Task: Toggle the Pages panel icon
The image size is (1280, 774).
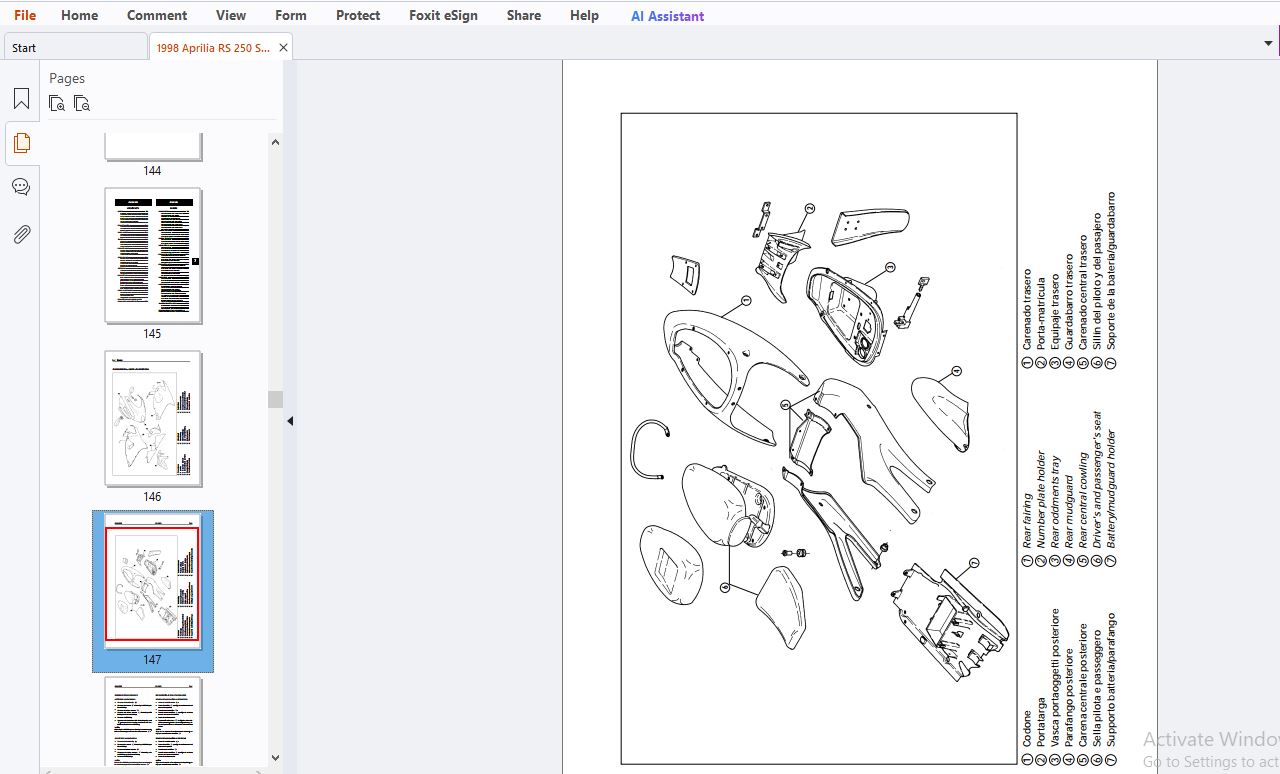Action: (x=21, y=143)
